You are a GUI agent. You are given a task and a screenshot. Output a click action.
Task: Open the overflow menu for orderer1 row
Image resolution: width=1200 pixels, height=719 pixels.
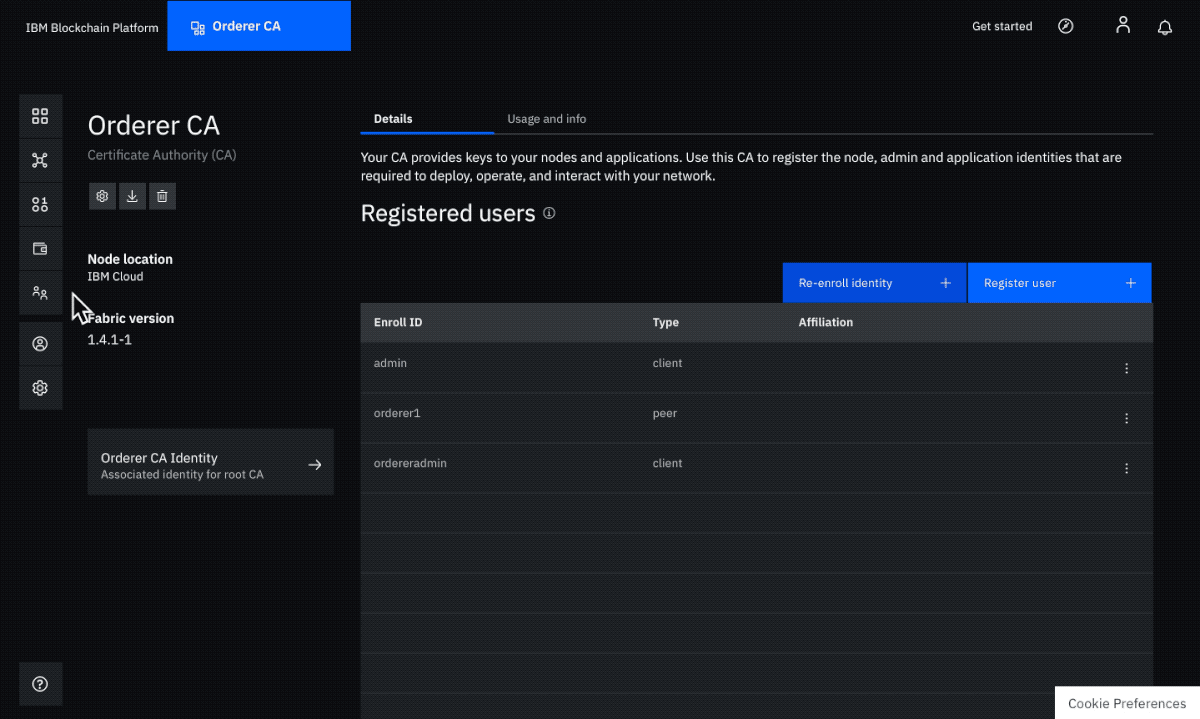point(1126,418)
